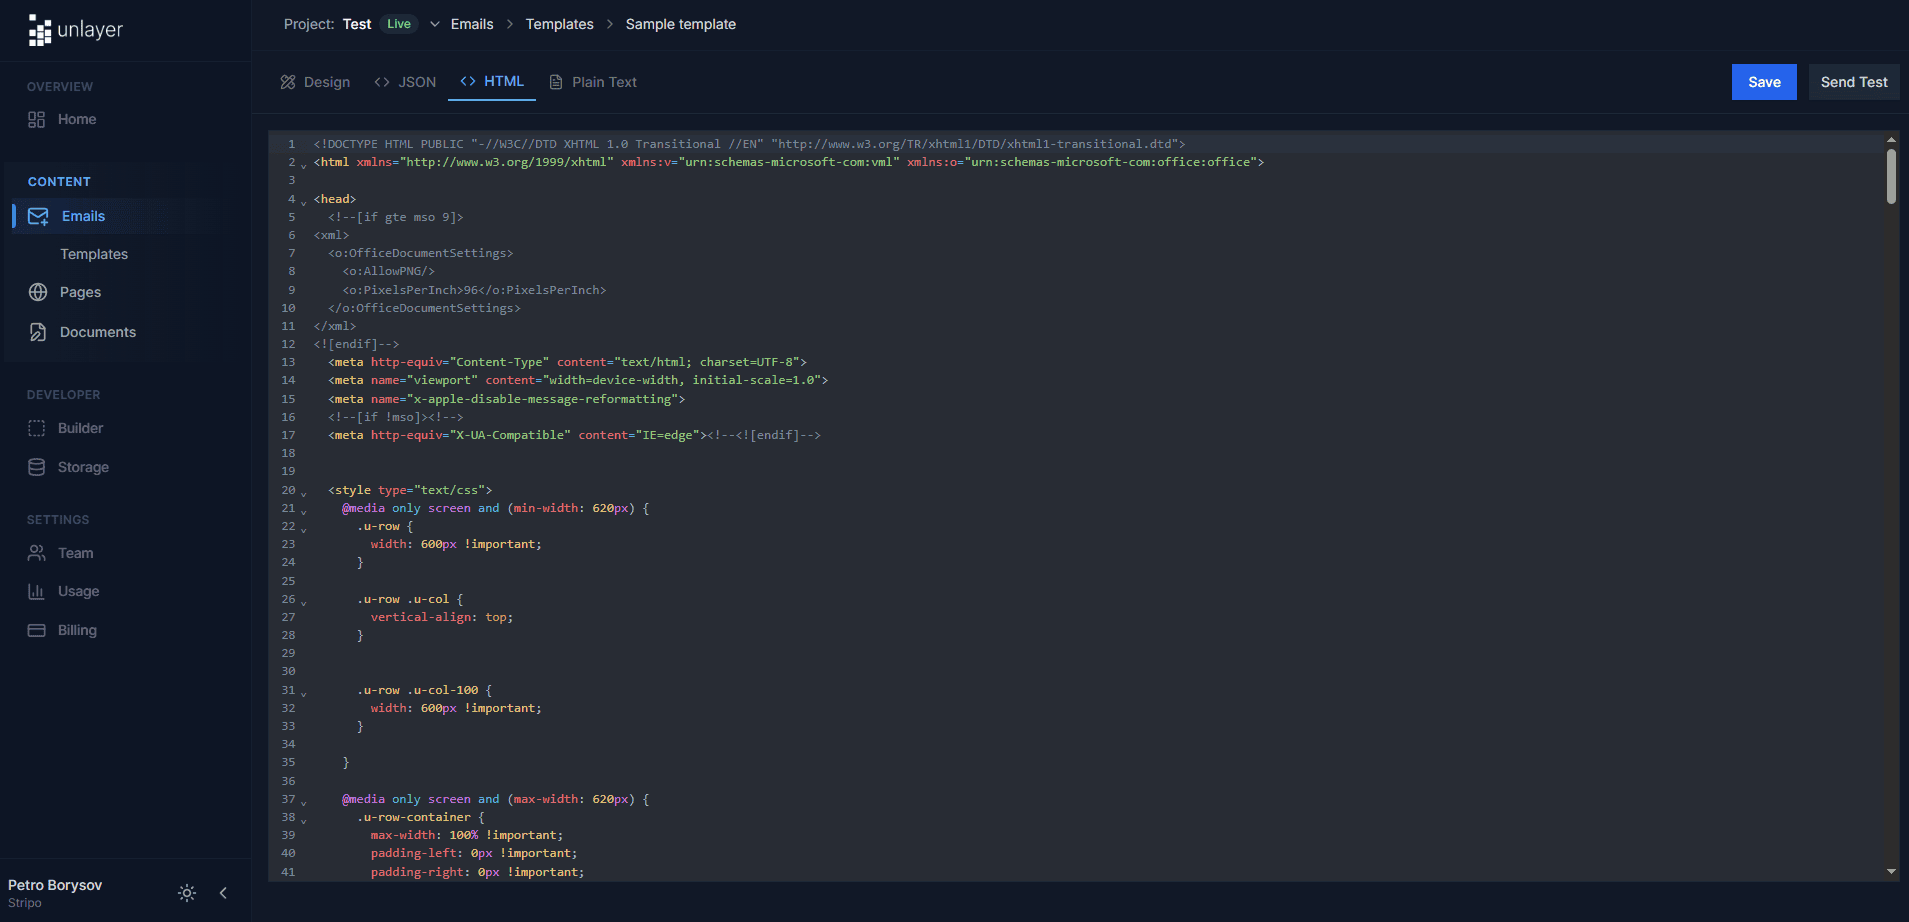Click the Home grid icon
1909x922 pixels.
[37, 119]
